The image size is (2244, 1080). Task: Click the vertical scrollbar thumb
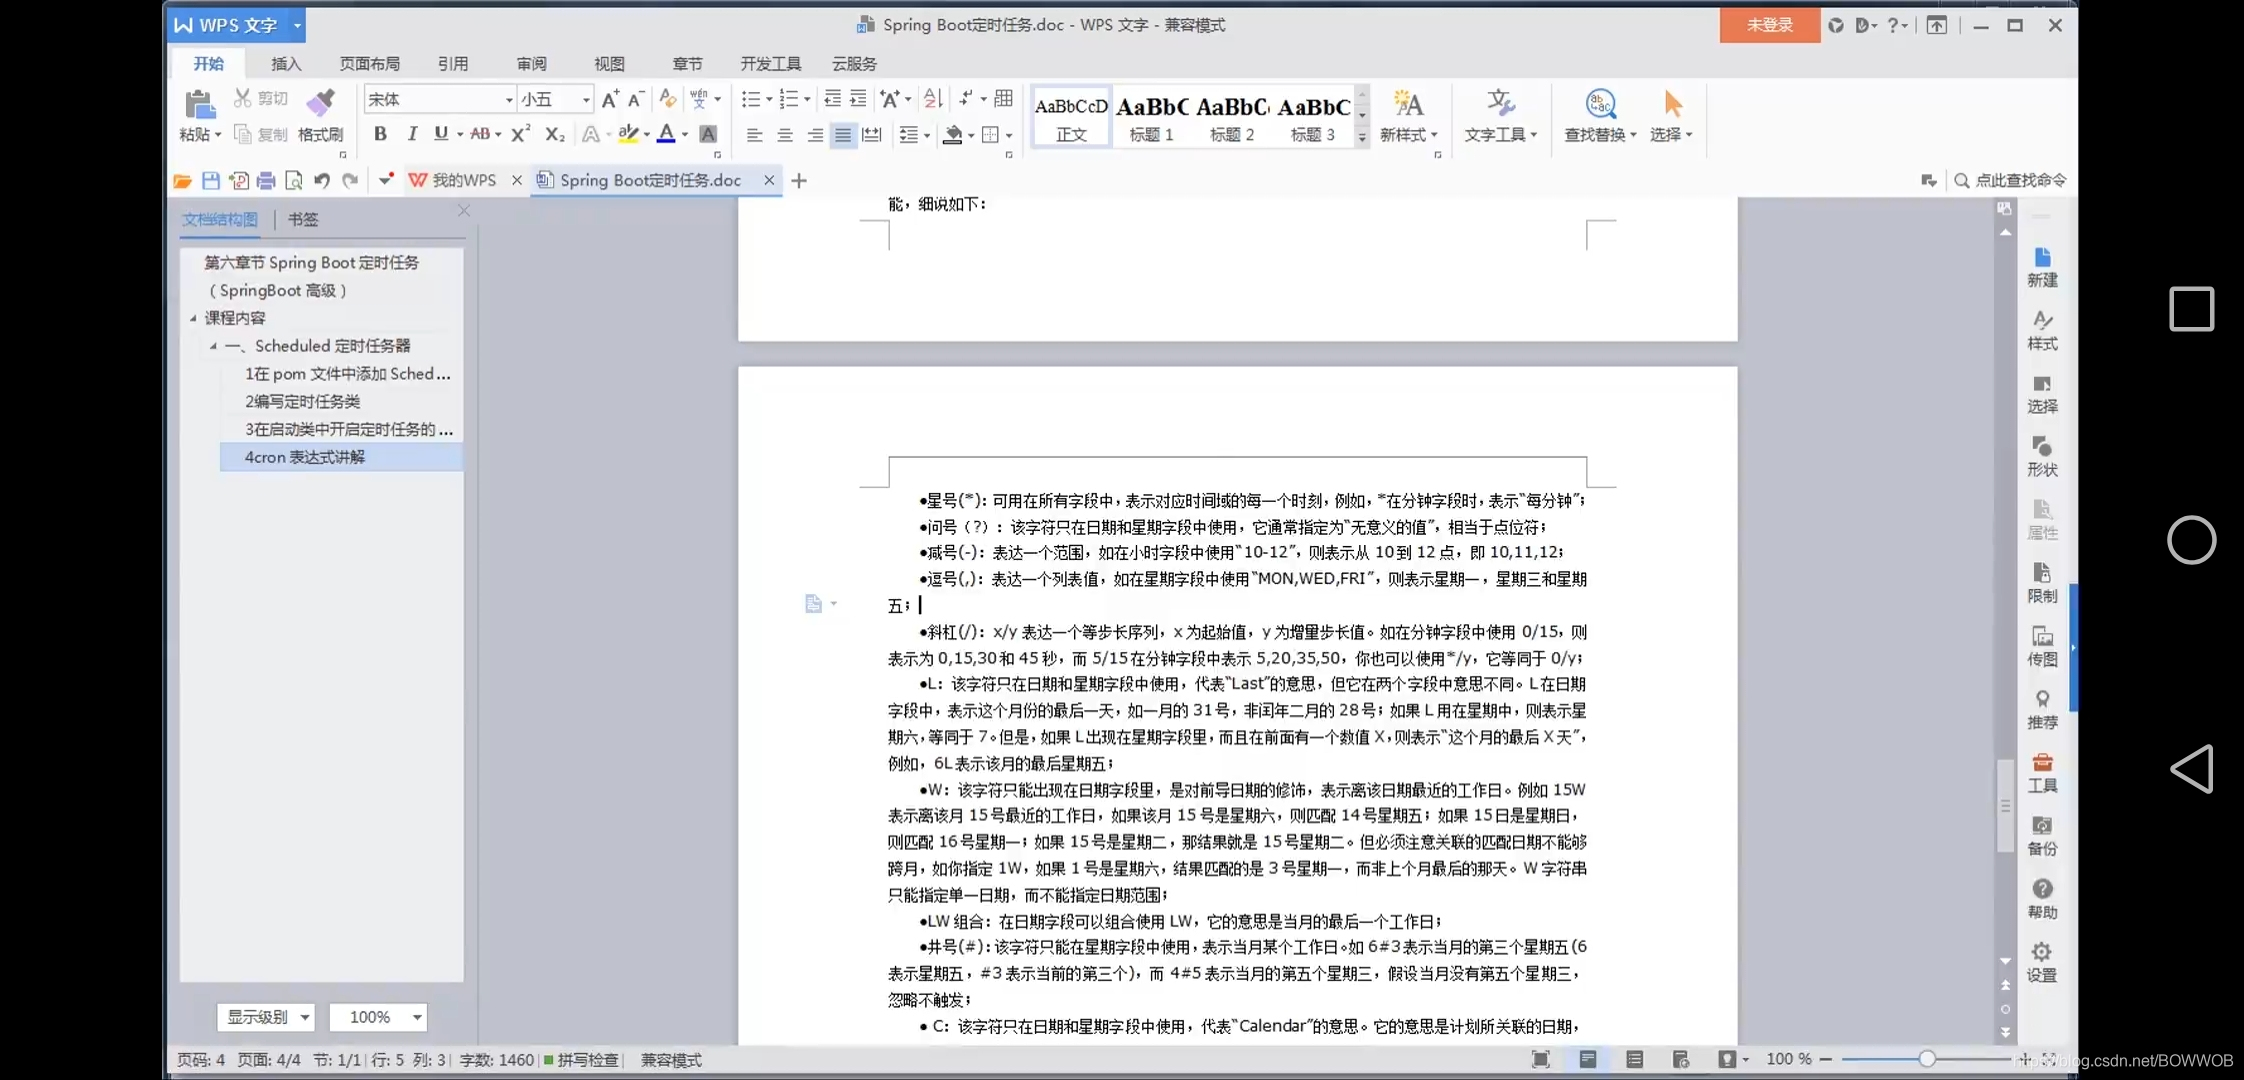pyautogui.click(x=2005, y=805)
